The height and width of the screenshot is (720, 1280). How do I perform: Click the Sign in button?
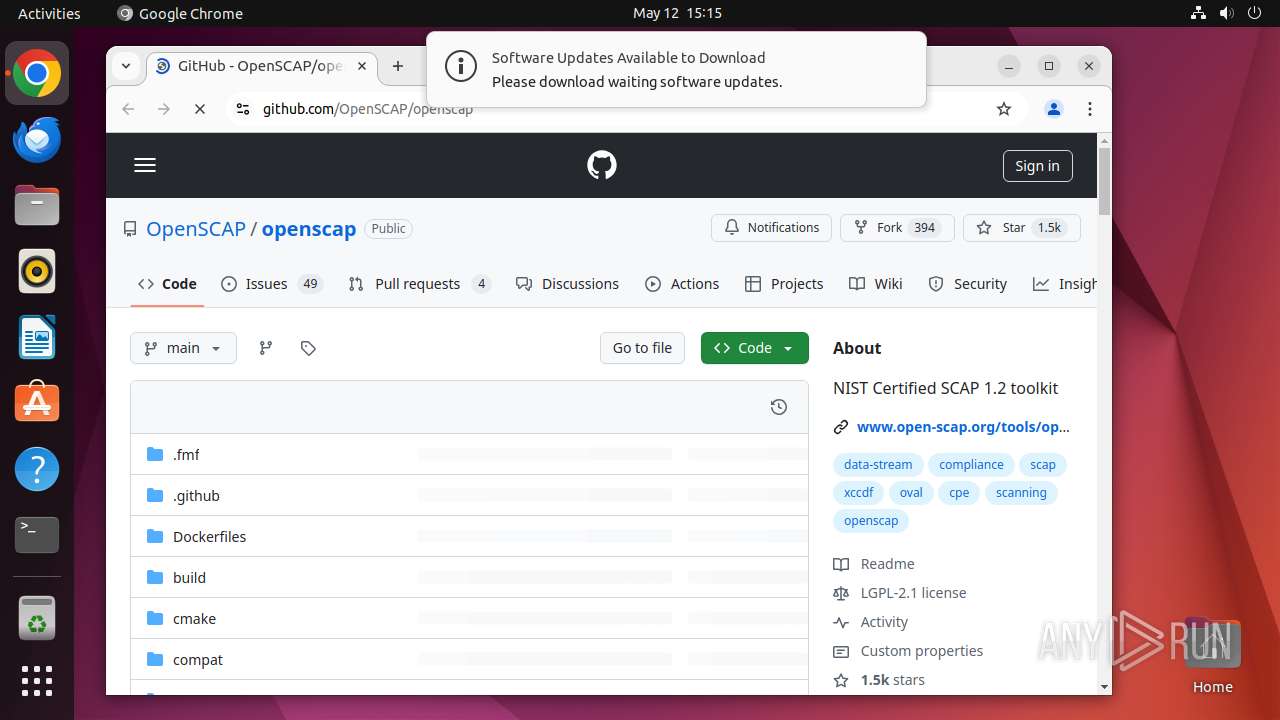[x=1037, y=166]
